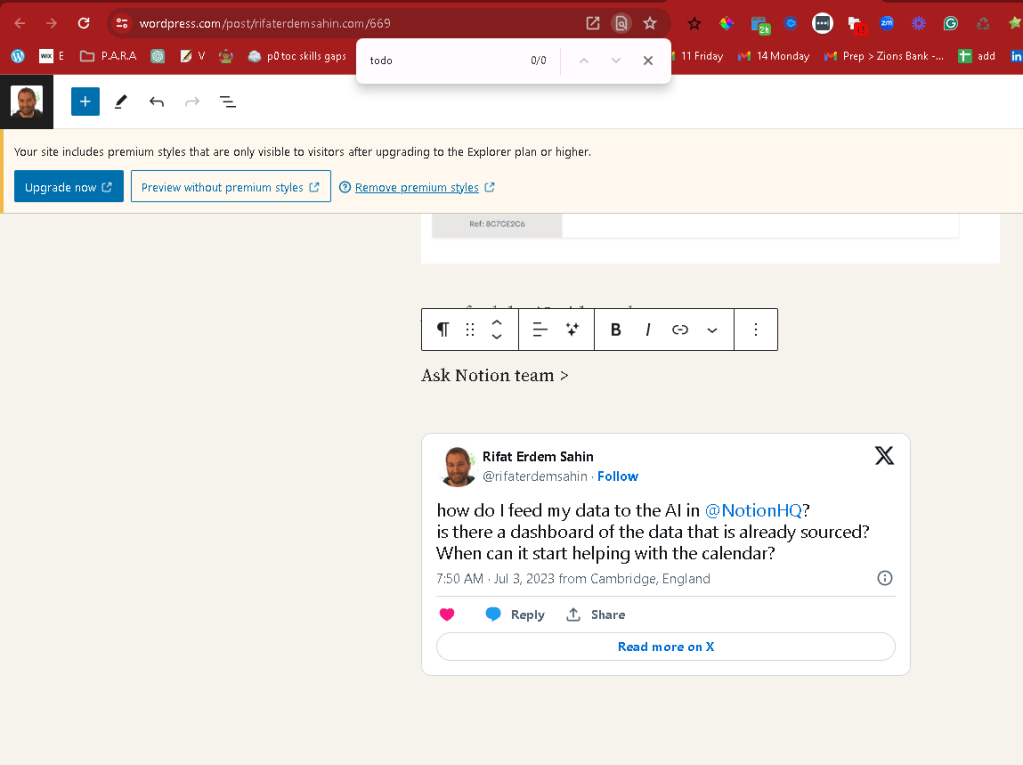Open 'Prep > Zions Bank' bookmark
Screen dimensions: 1023x765
coord(884,56)
